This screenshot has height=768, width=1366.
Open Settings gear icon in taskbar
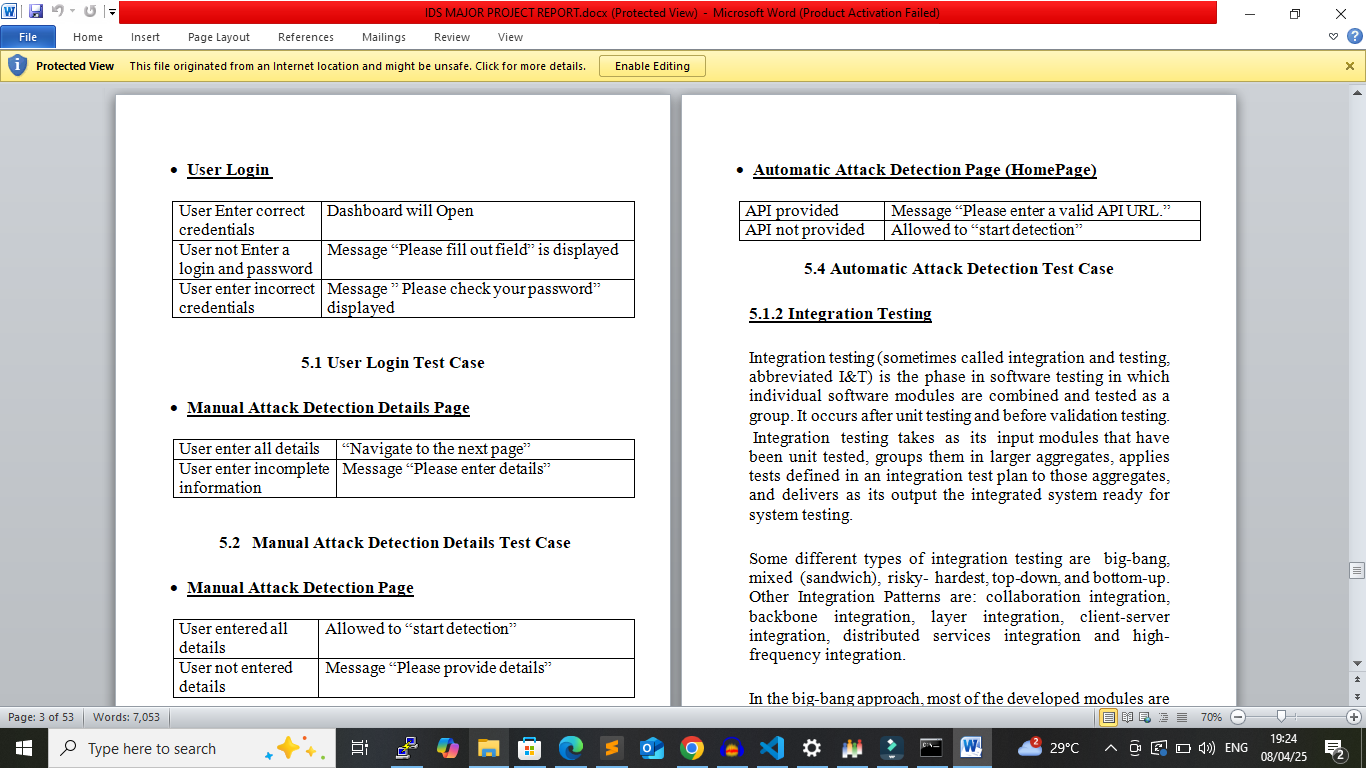click(x=812, y=748)
